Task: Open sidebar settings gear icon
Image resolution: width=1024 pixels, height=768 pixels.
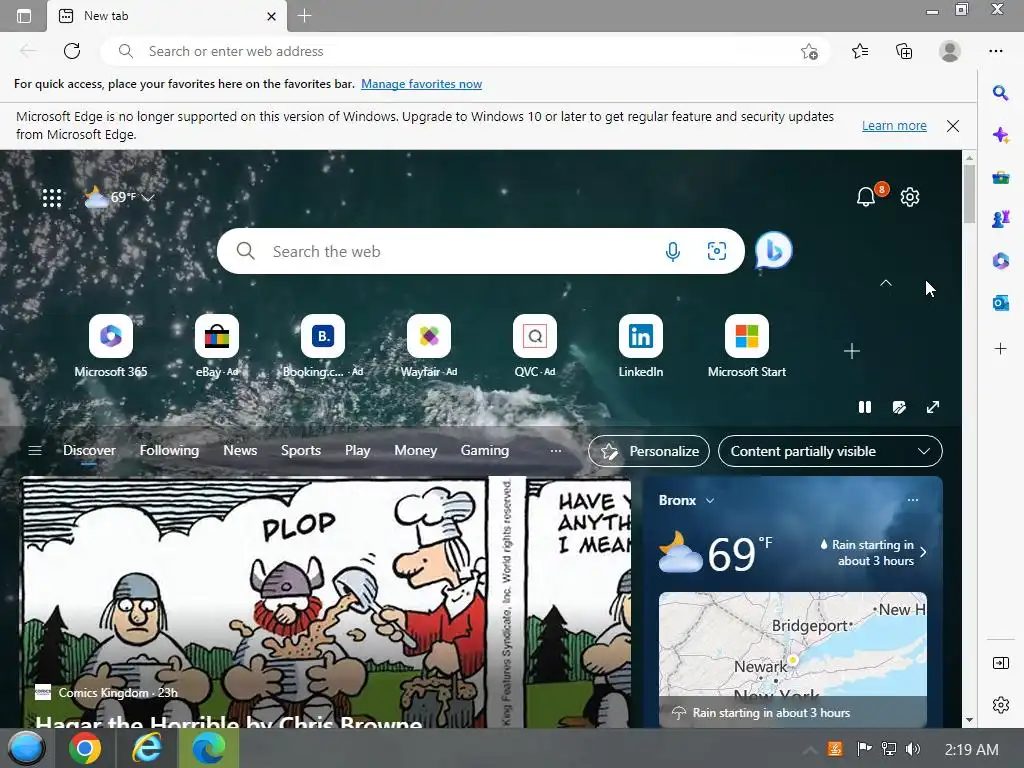Action: [1000, 705]
